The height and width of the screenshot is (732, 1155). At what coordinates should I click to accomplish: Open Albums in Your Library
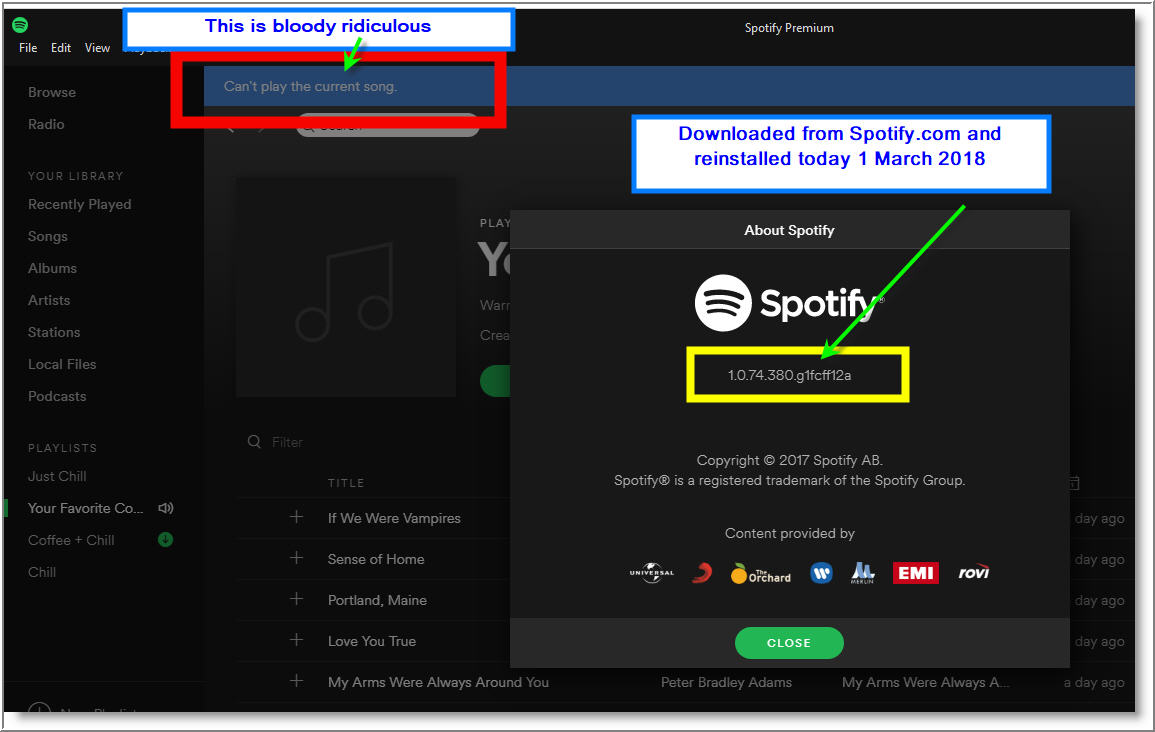click(52, 268)
